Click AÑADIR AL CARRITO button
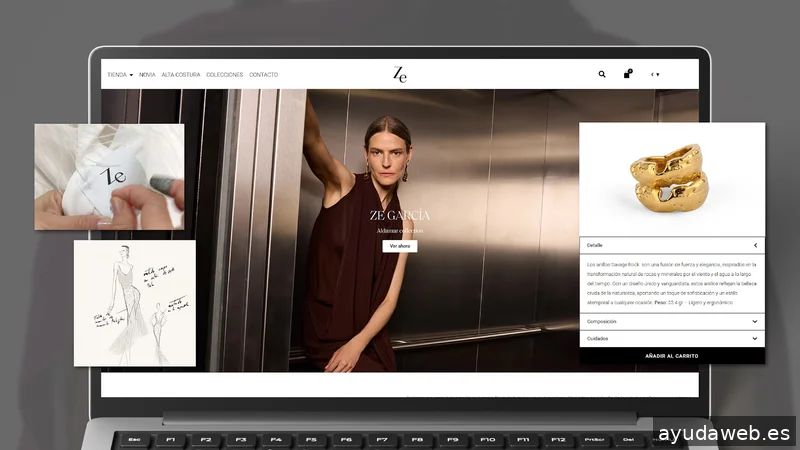This screenshot has width=800, height=450. (672, 356)
